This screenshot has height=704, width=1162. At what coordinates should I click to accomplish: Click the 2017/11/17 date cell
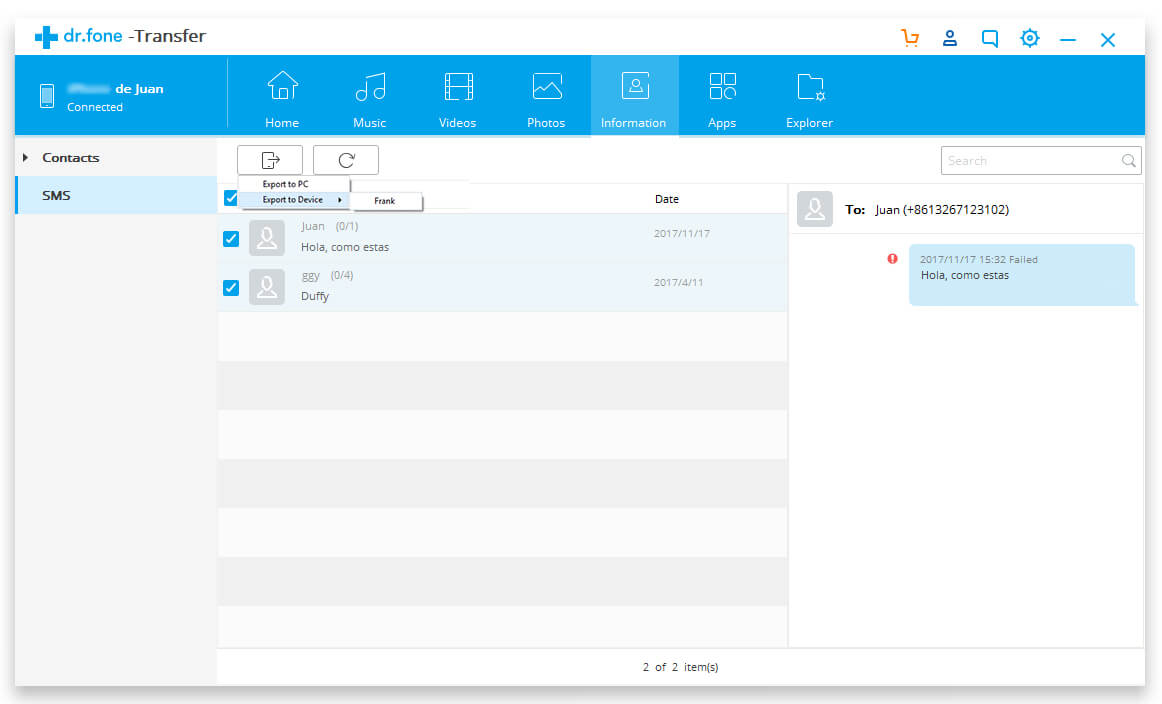[x=682, y=233]
